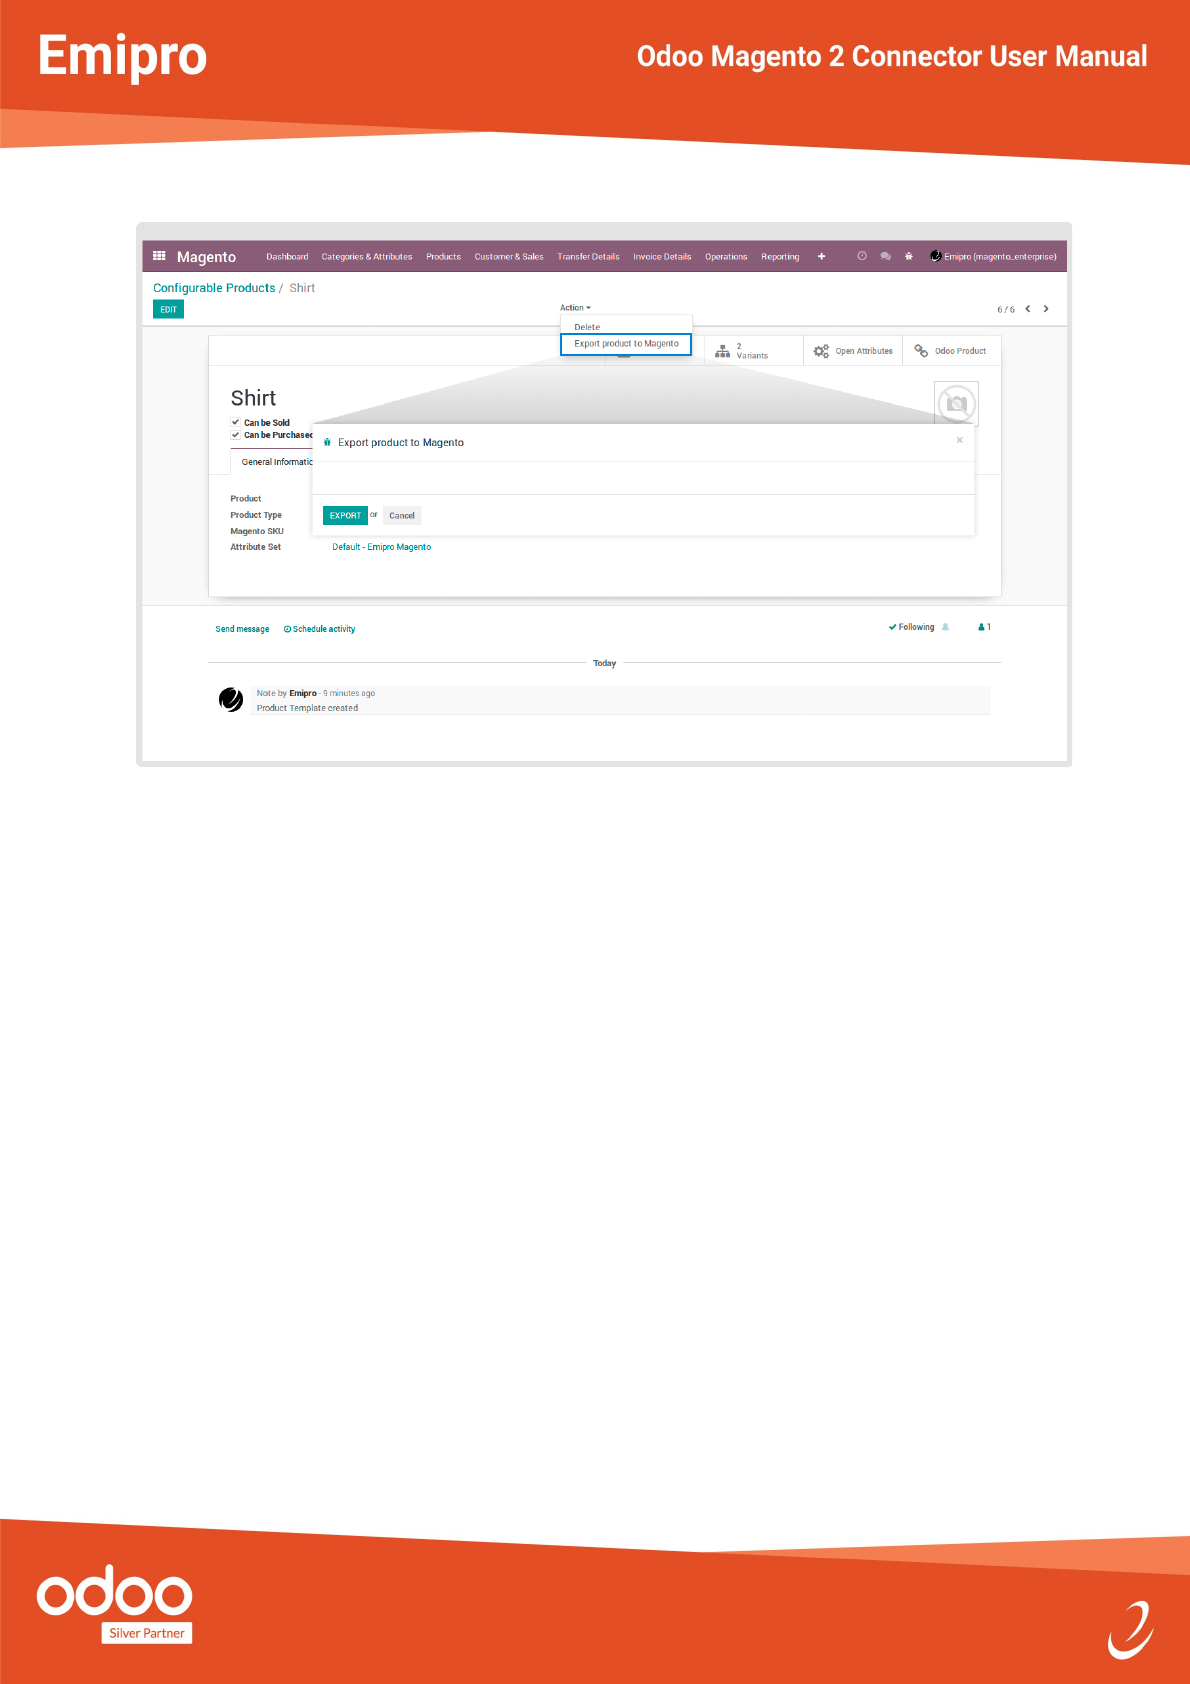Click the Shirt product title

click(253, 398)
